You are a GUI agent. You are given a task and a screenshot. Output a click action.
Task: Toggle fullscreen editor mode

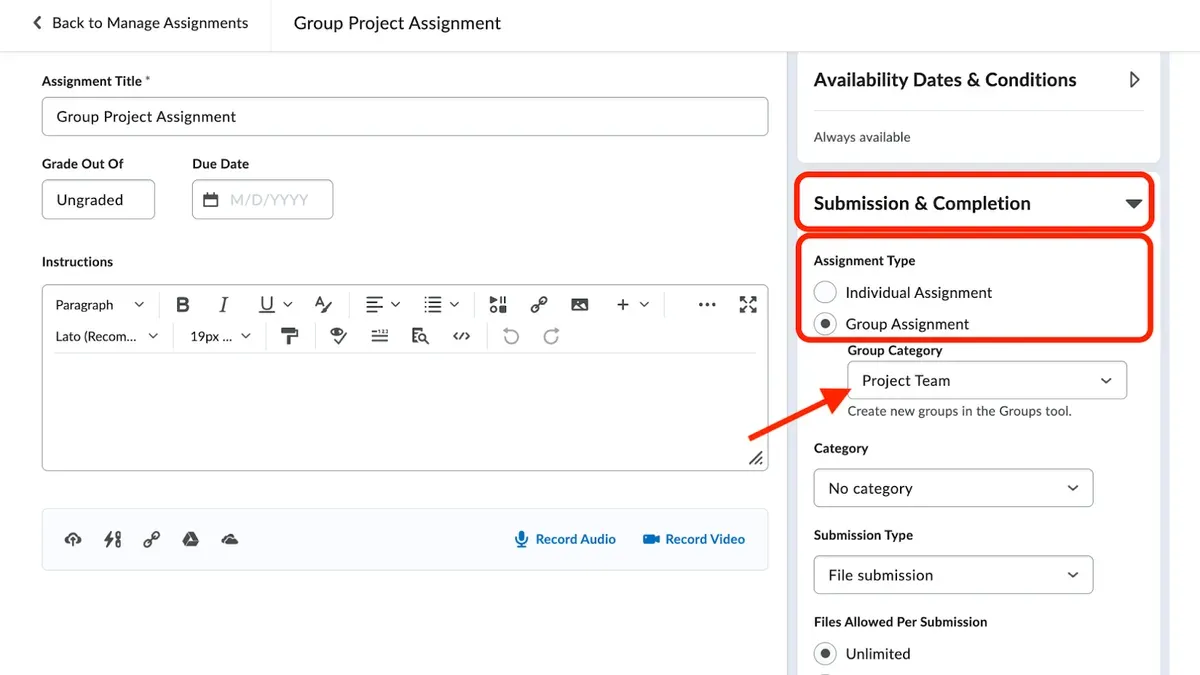[x=748, y=305]
